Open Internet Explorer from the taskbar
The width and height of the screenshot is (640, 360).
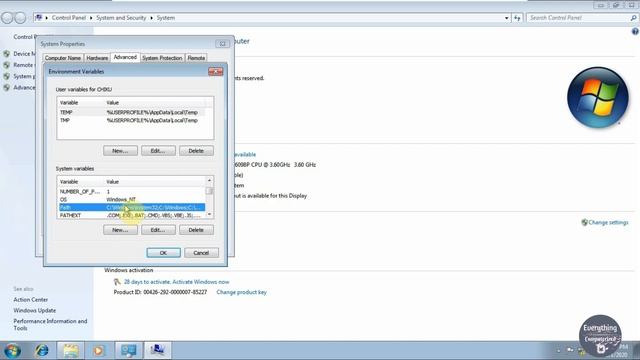coord(42,350)
